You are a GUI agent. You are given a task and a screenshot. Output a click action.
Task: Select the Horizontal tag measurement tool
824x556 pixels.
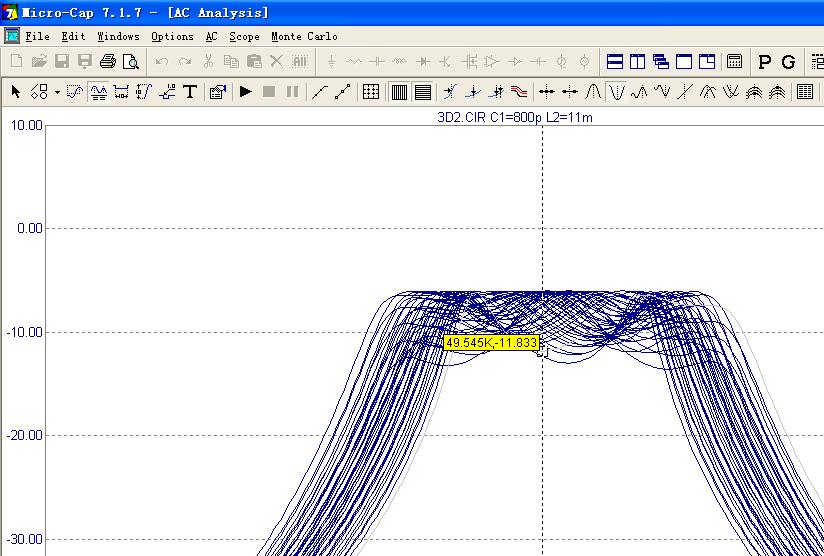coord(121,92)
